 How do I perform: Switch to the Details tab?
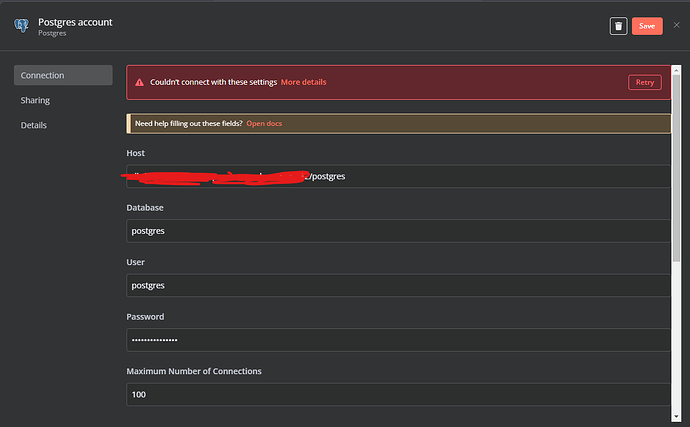click(x=33, y=125)
